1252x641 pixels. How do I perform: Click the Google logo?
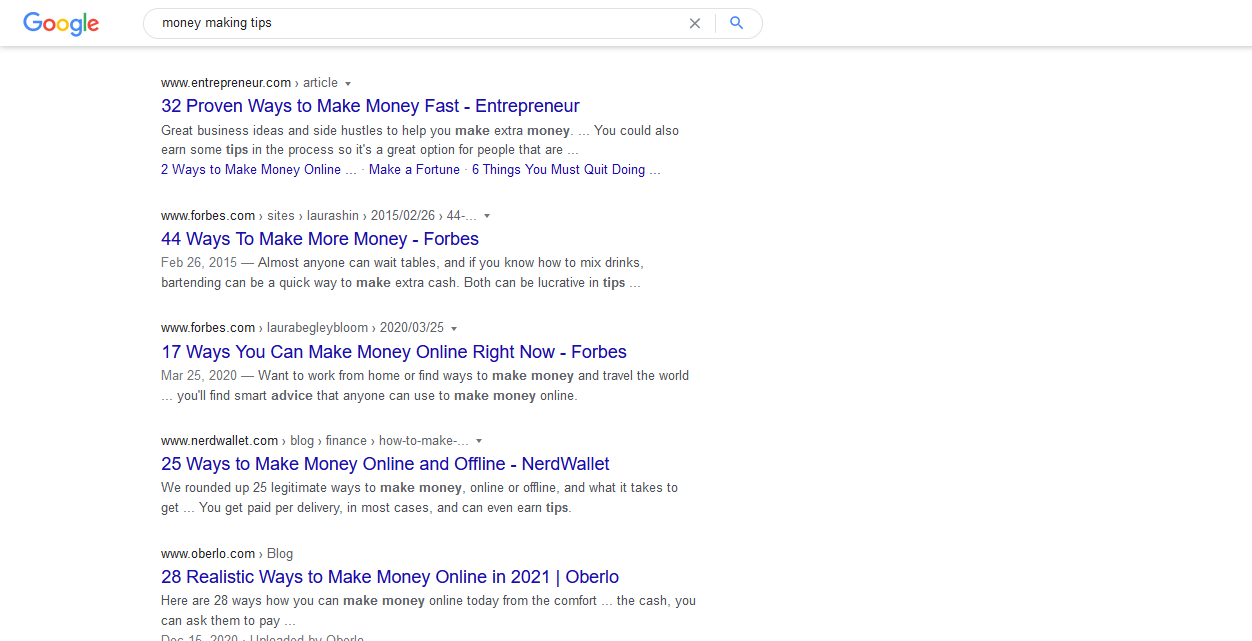(61, 23)
